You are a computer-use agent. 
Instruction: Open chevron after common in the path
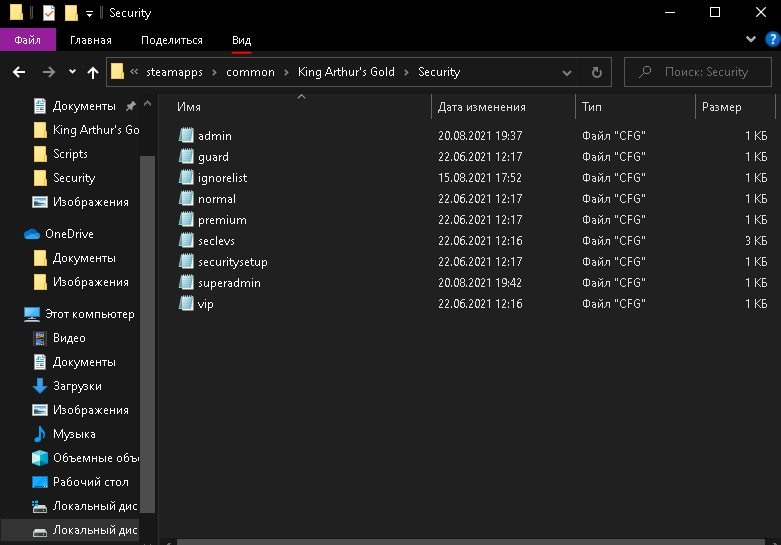click(x=286, y=72)
